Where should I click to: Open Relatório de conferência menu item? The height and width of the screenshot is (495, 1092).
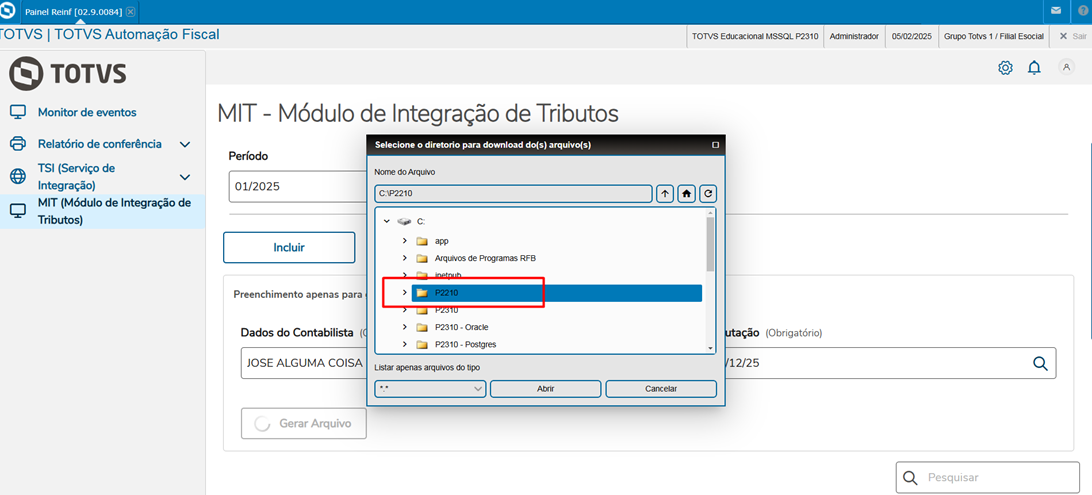point(100,144)
